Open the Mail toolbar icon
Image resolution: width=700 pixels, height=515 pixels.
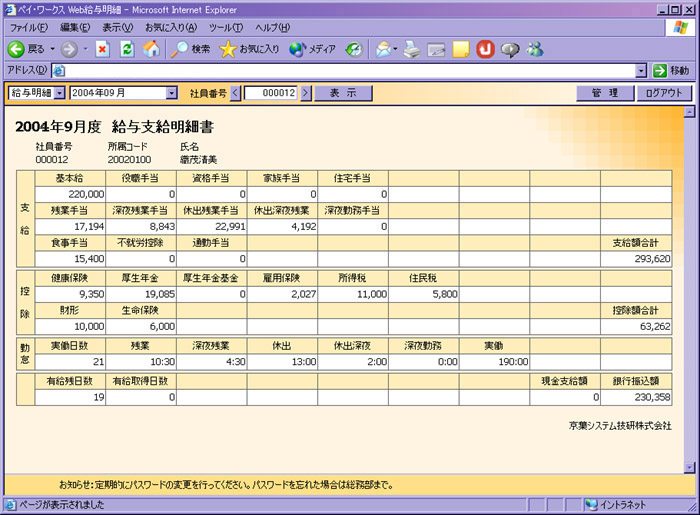tap(385, 48)
